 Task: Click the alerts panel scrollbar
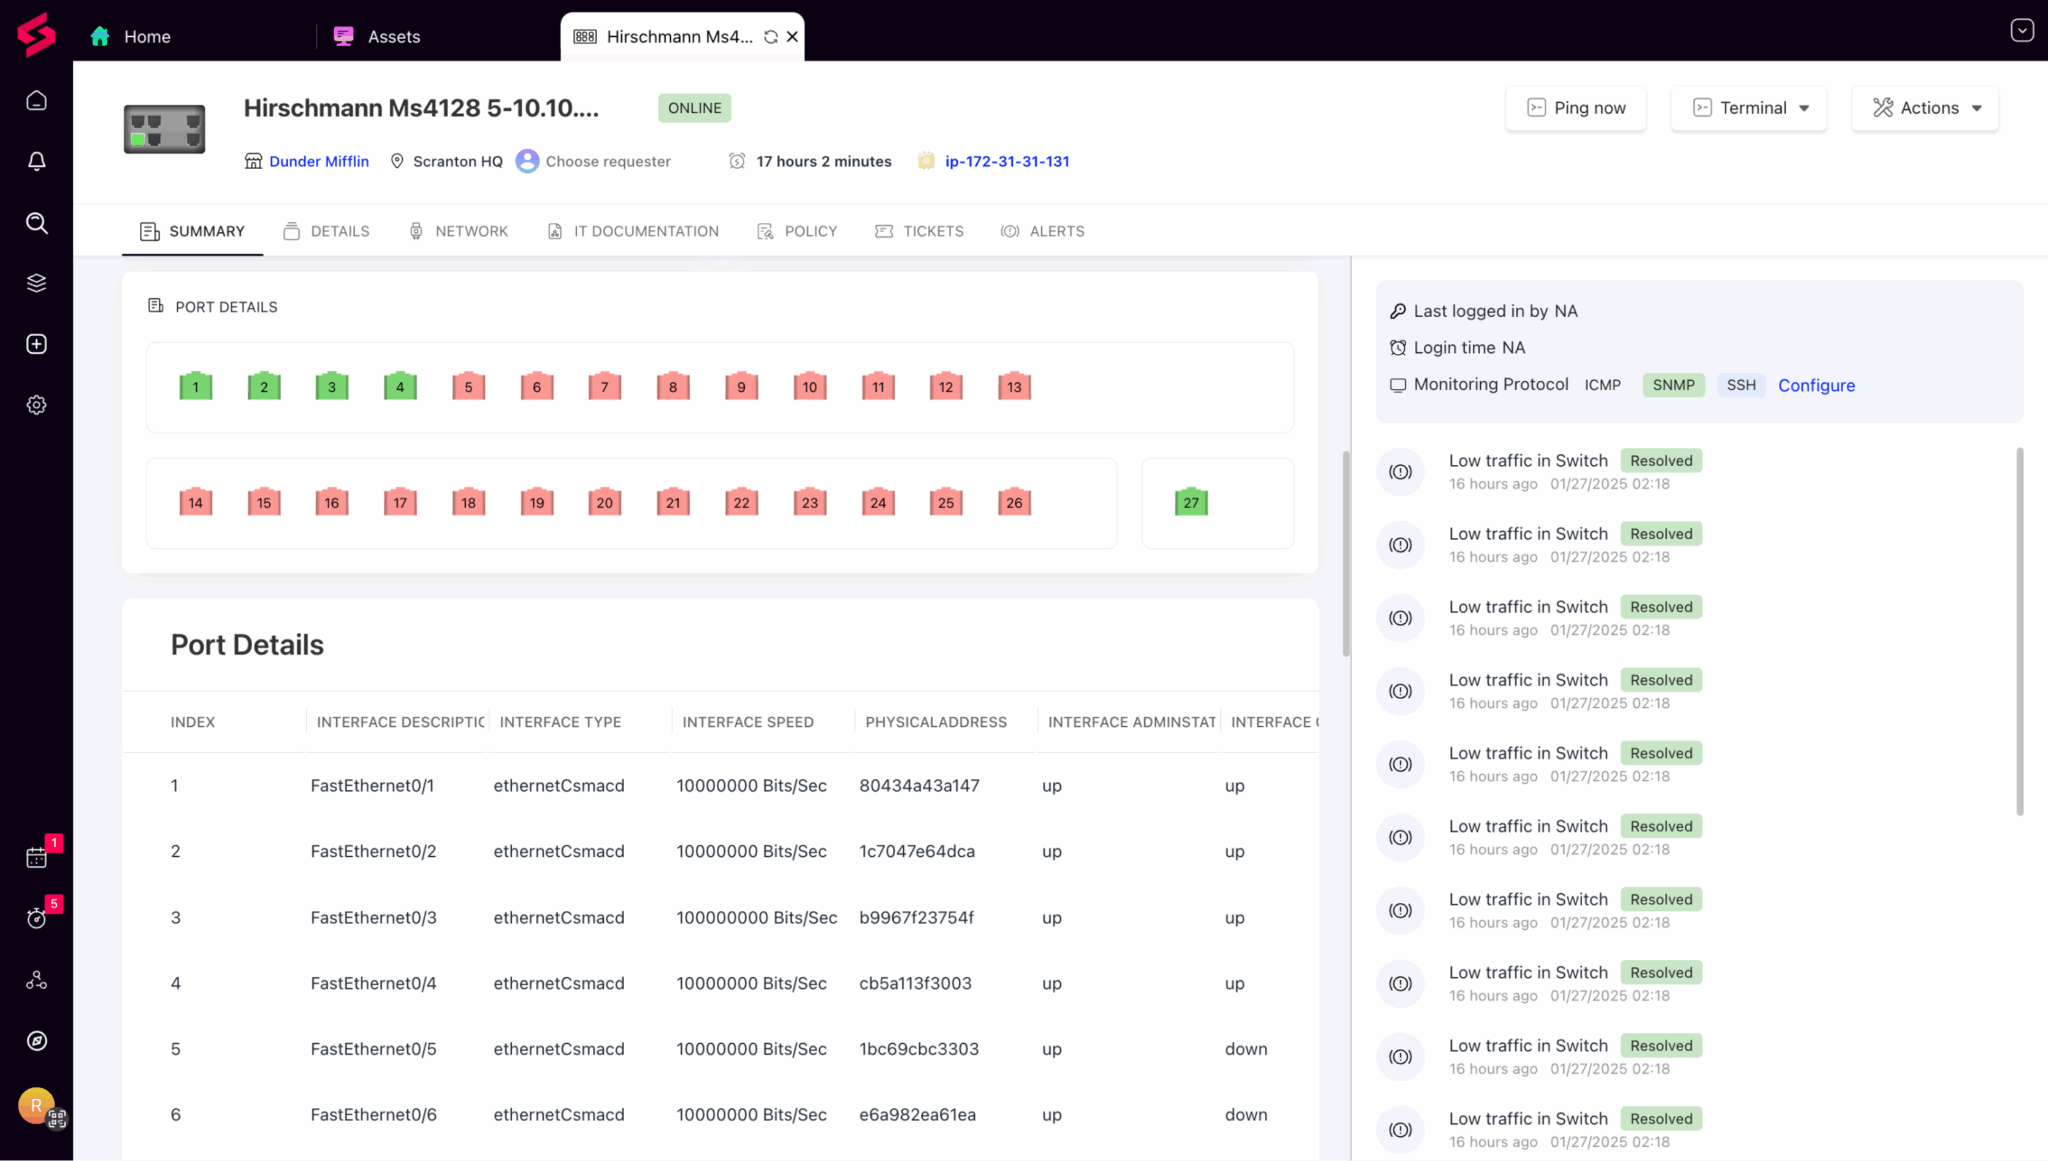pos(2019,630)
